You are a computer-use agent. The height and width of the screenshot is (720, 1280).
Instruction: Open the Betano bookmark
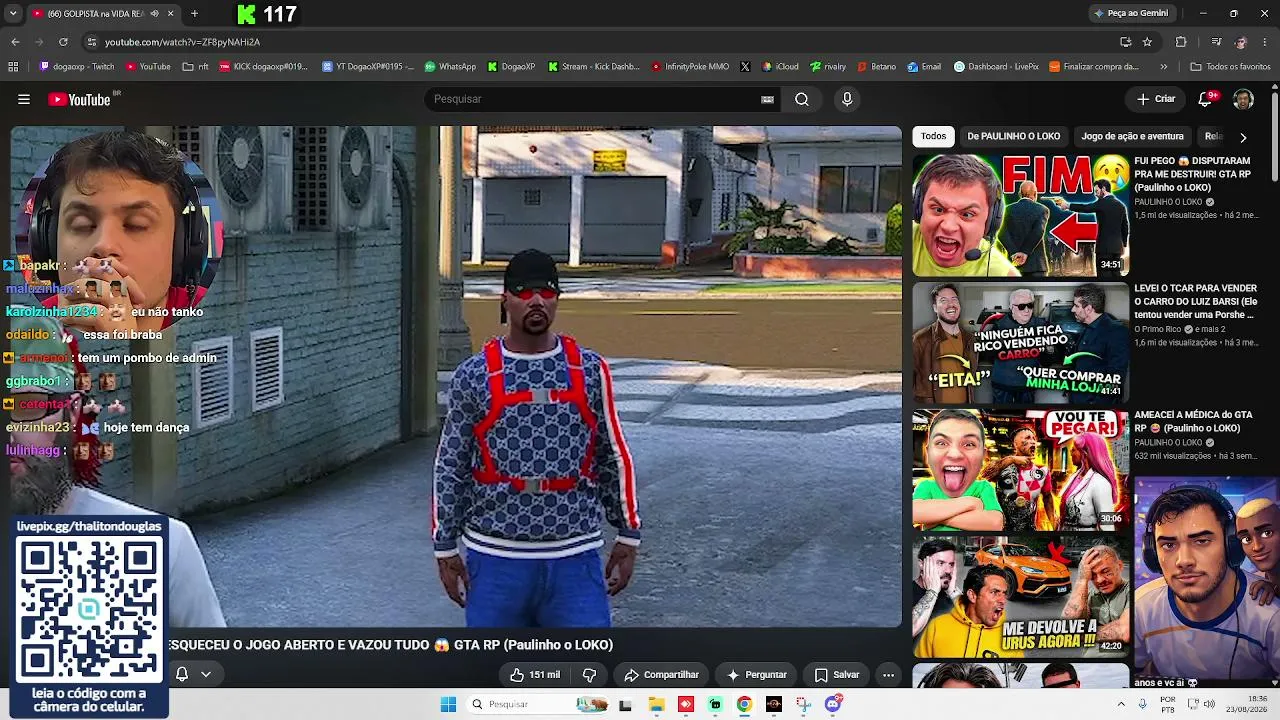[x=877, y=67]
